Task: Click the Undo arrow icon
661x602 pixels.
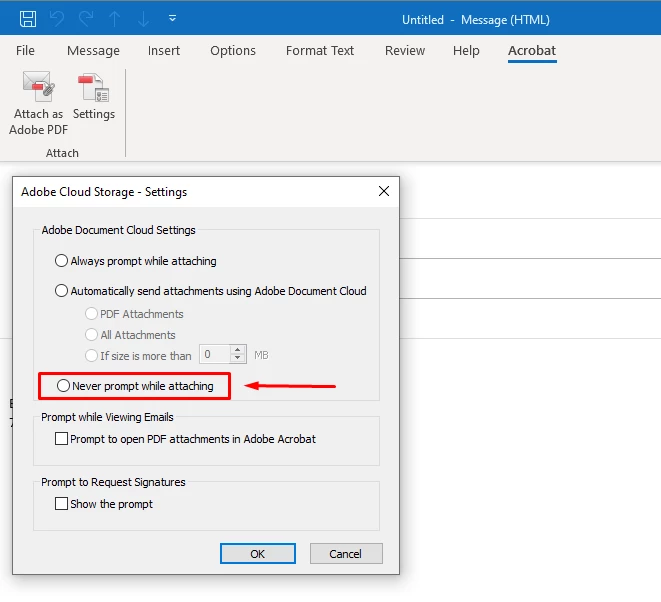Action: (x=57, y=19)
